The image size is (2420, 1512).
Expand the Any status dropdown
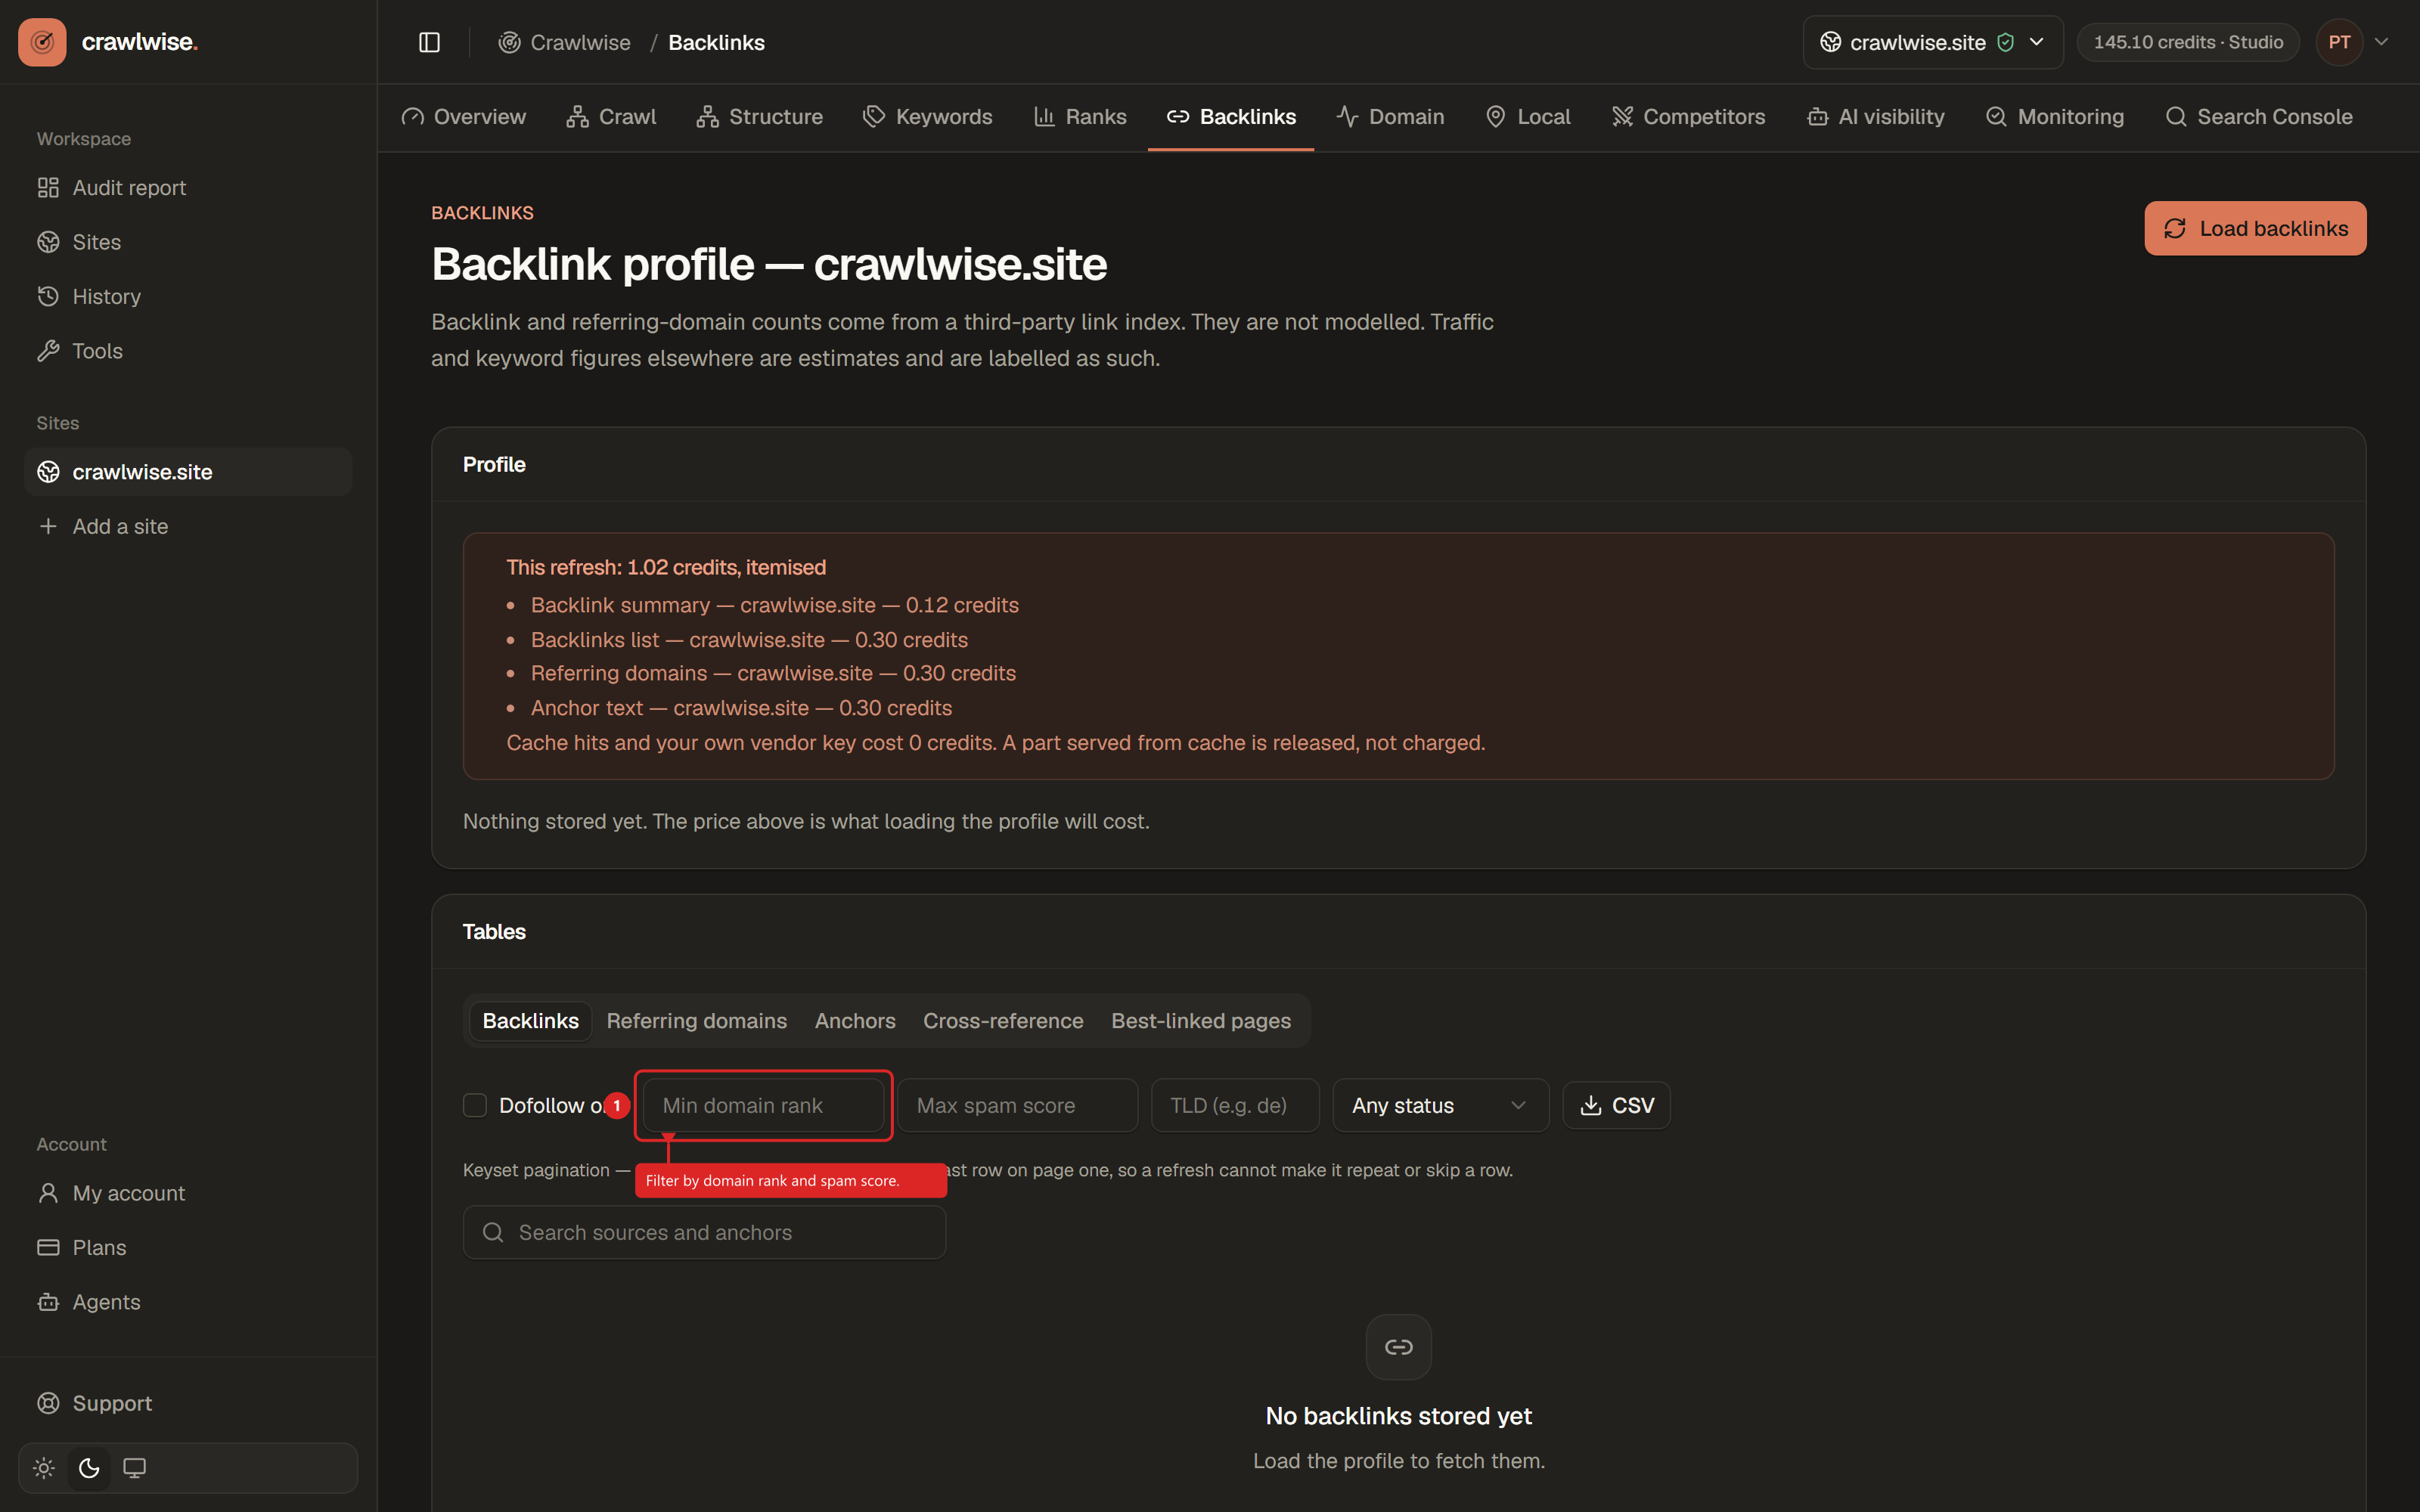click(1440, 1105)
